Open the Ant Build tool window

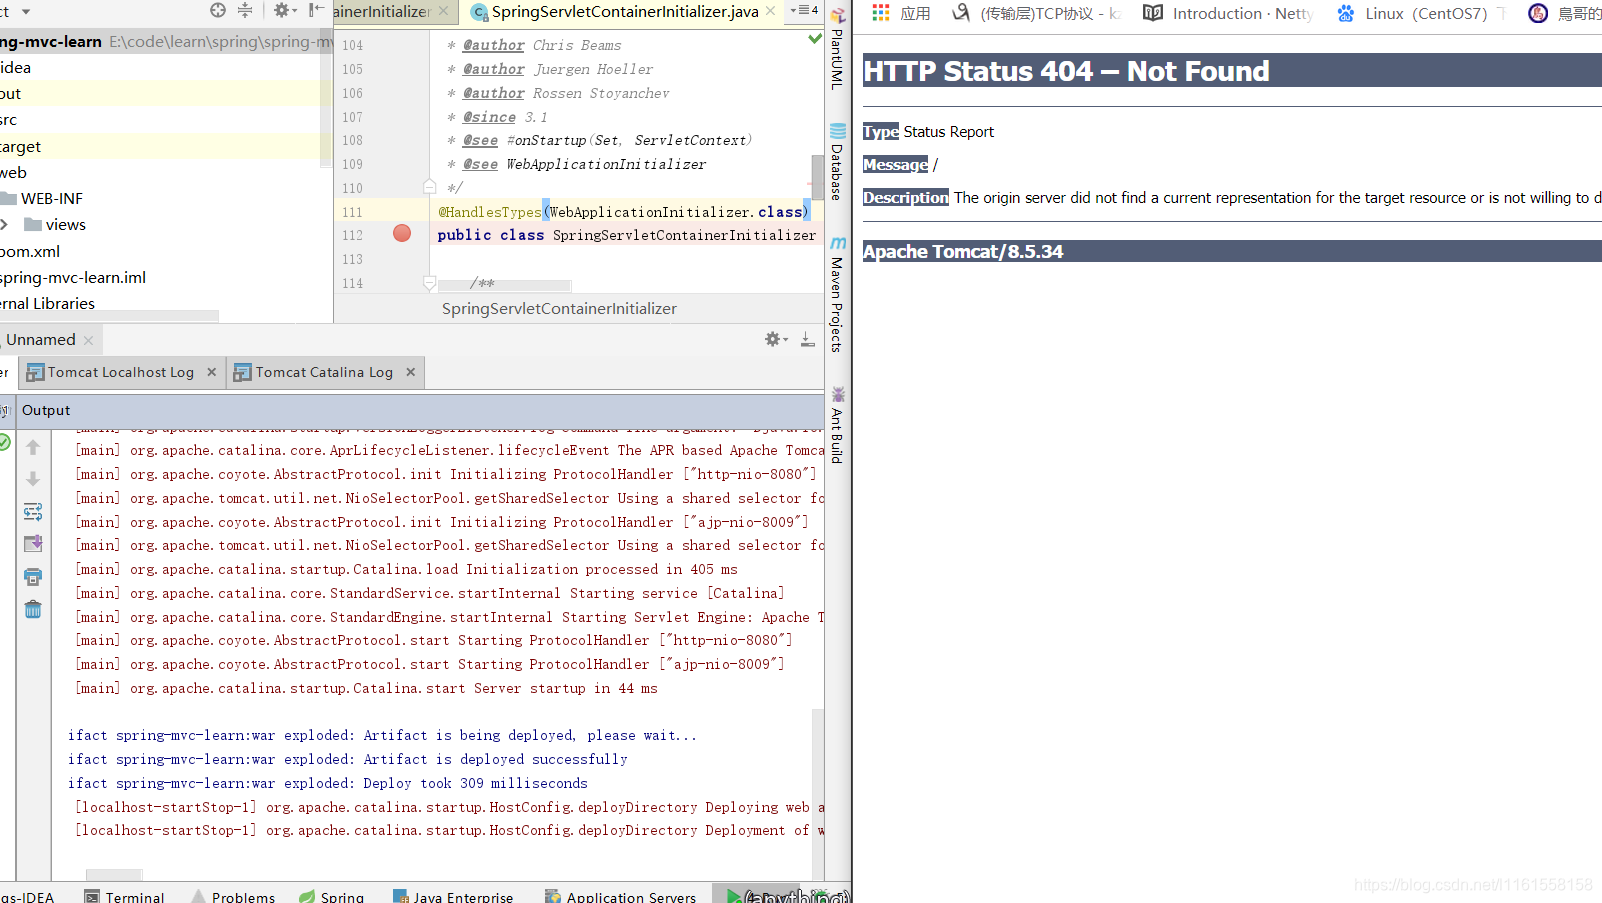[838, 424]
